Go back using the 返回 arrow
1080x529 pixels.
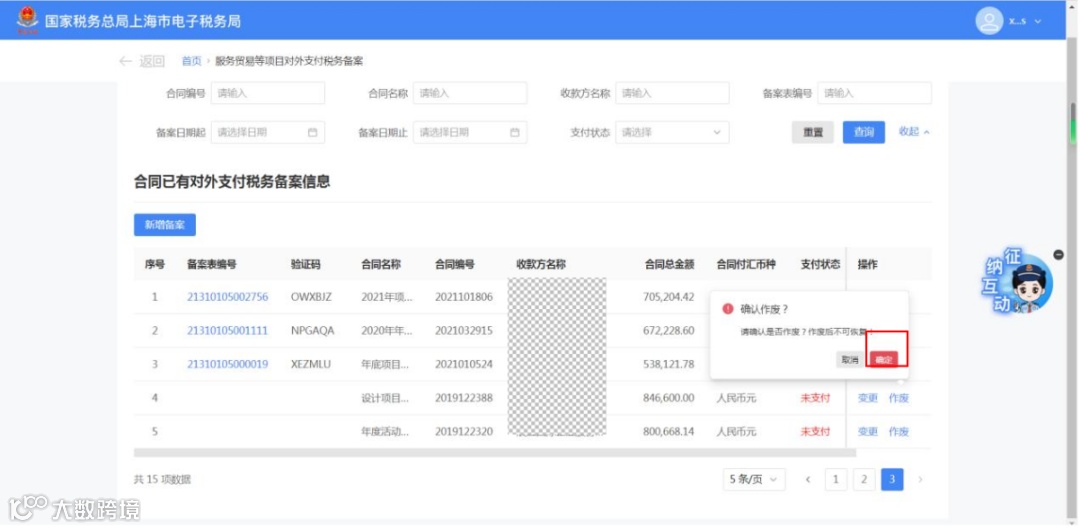tap(142, 61)
